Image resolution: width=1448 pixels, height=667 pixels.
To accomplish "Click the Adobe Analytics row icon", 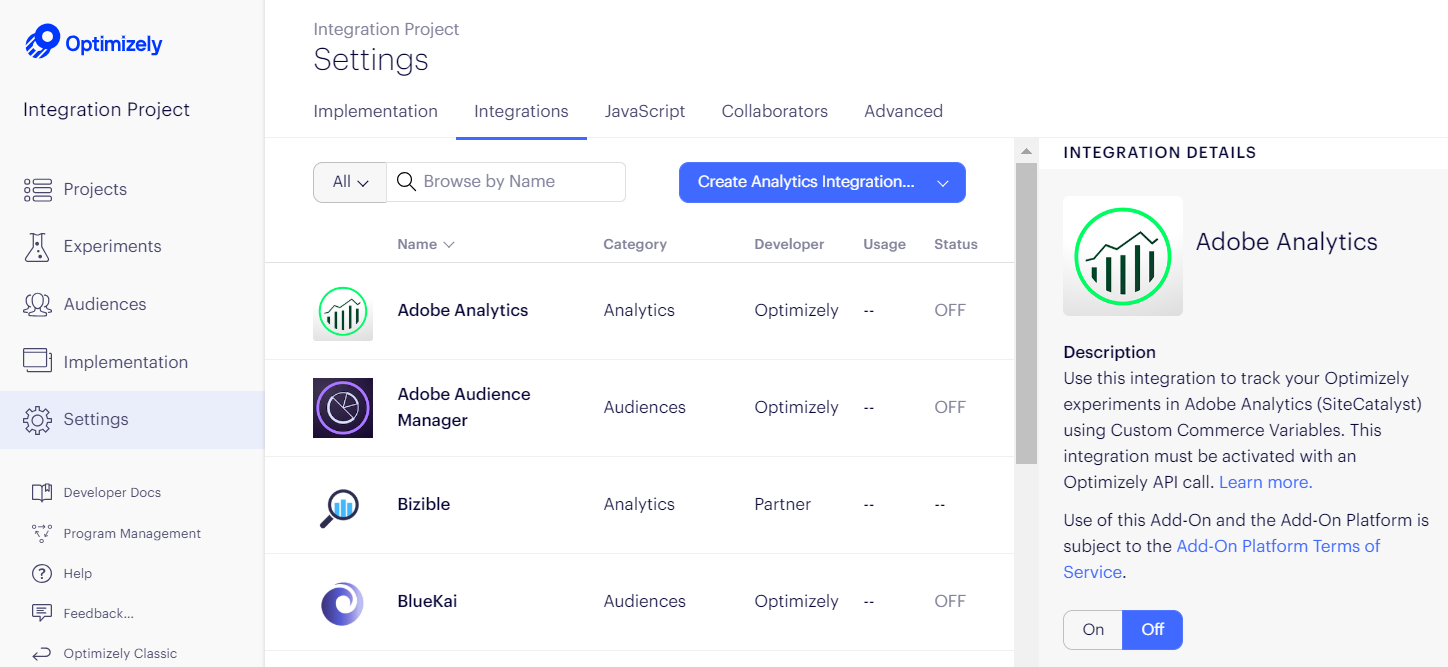I will [x=343, y=311].
